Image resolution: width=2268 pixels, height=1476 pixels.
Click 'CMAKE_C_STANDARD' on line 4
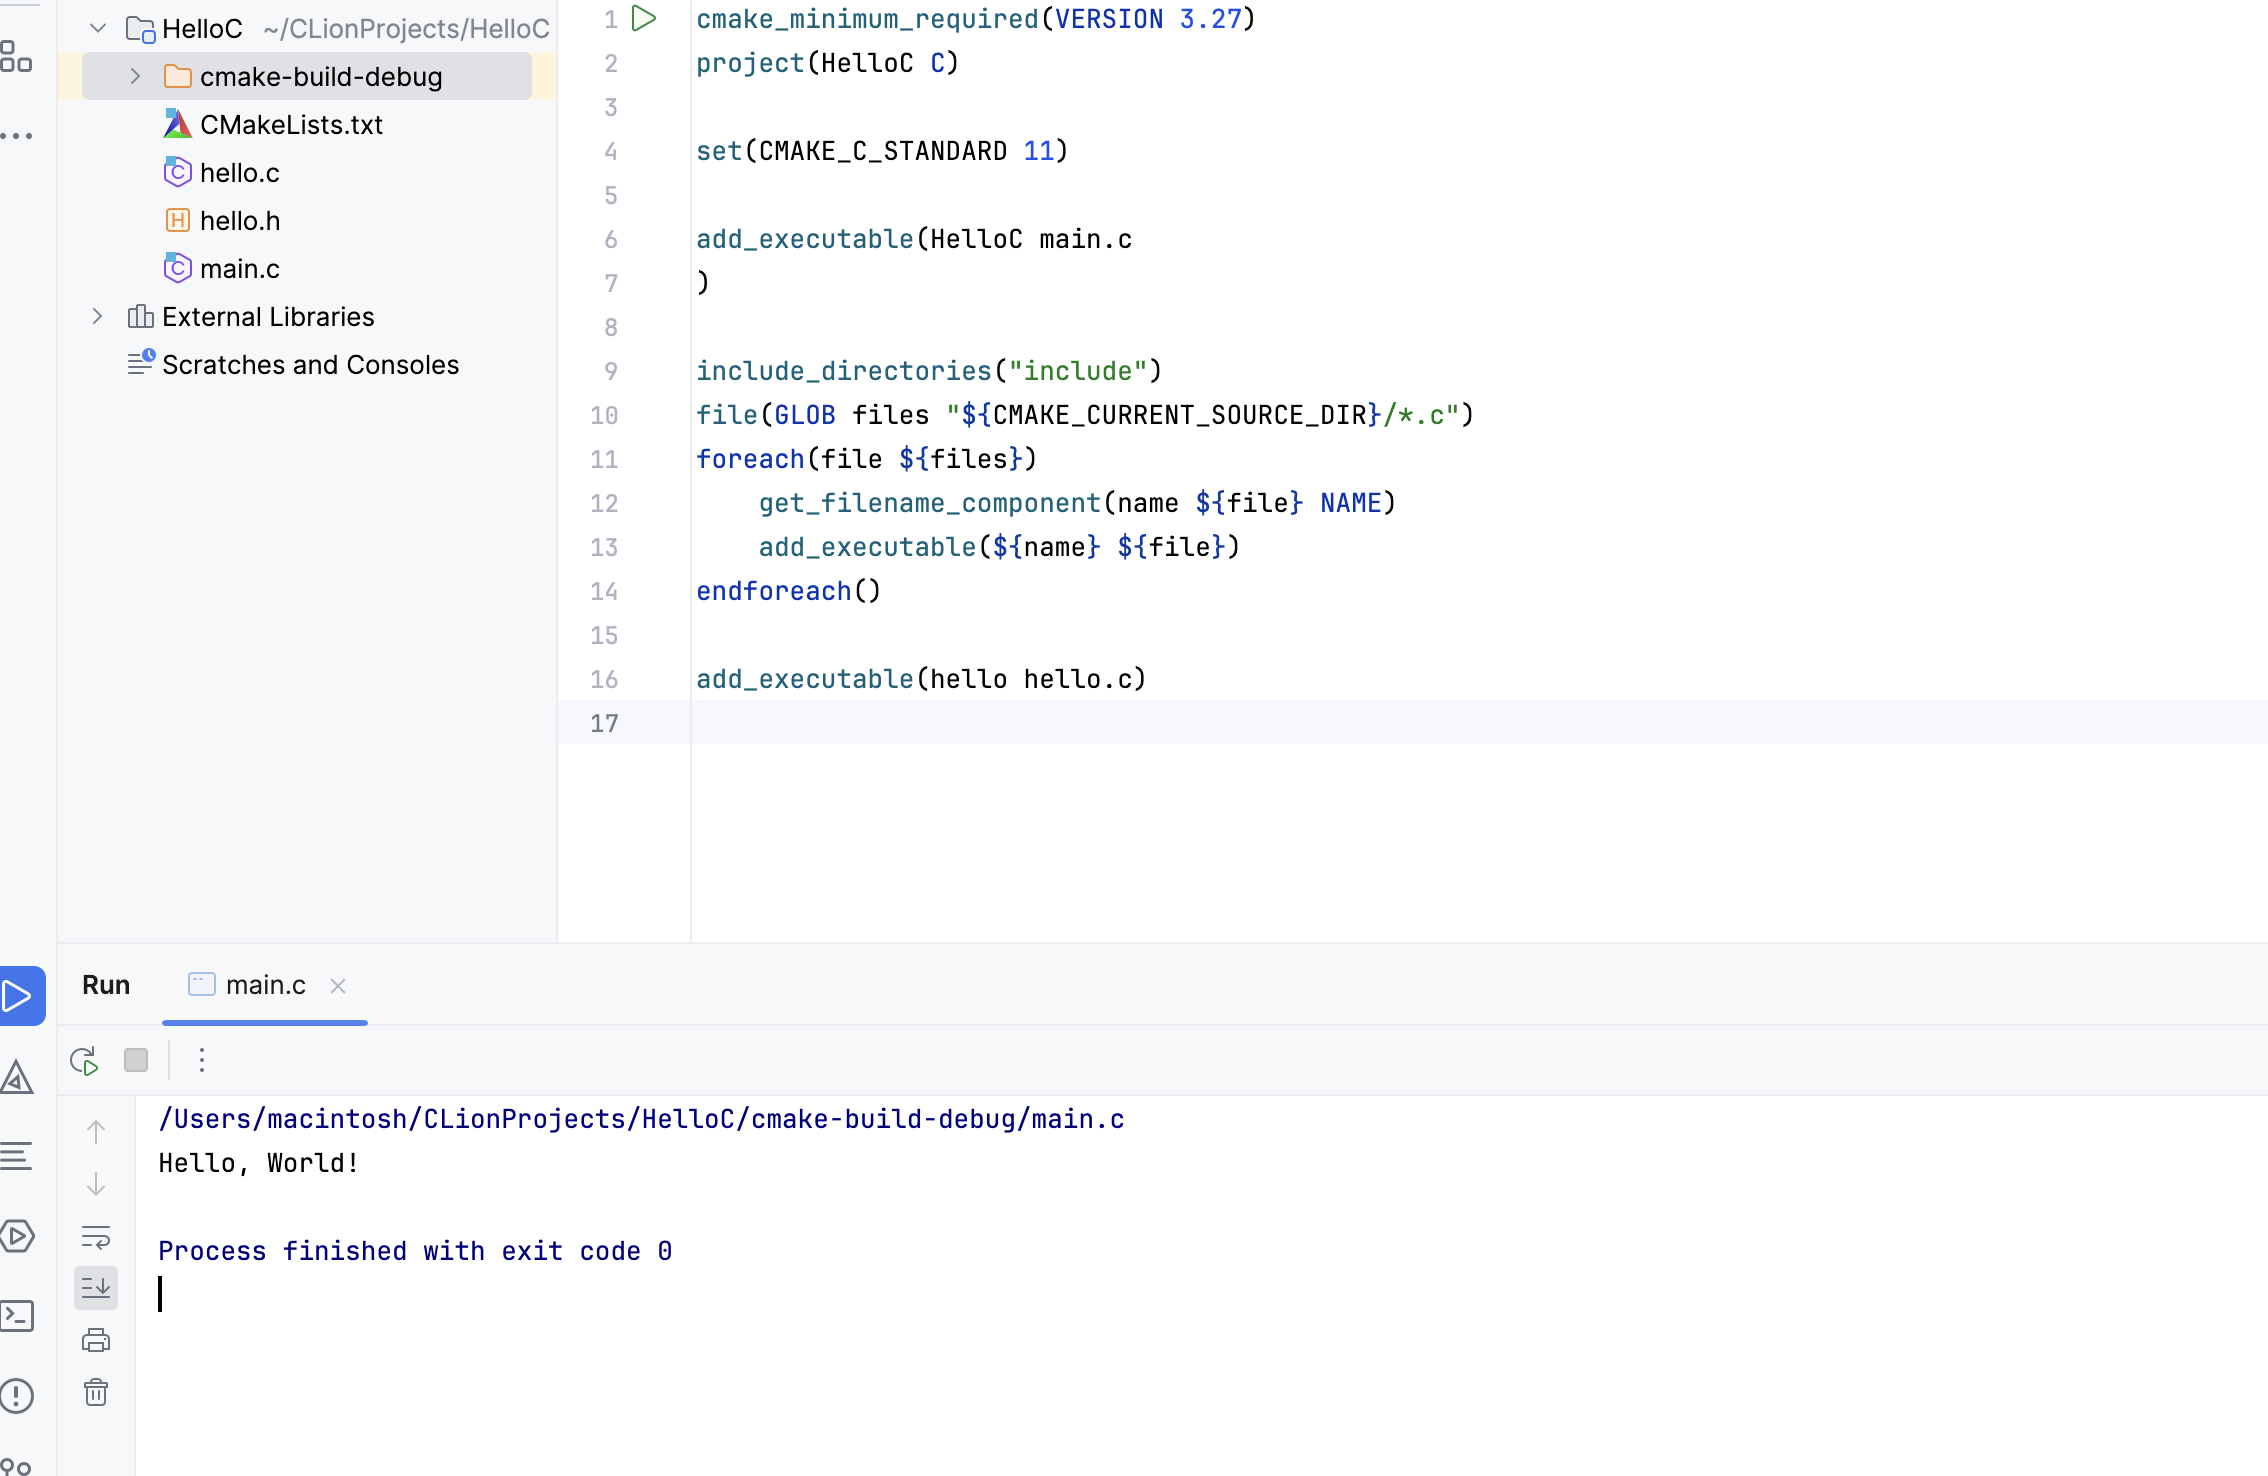pos(883,151)
